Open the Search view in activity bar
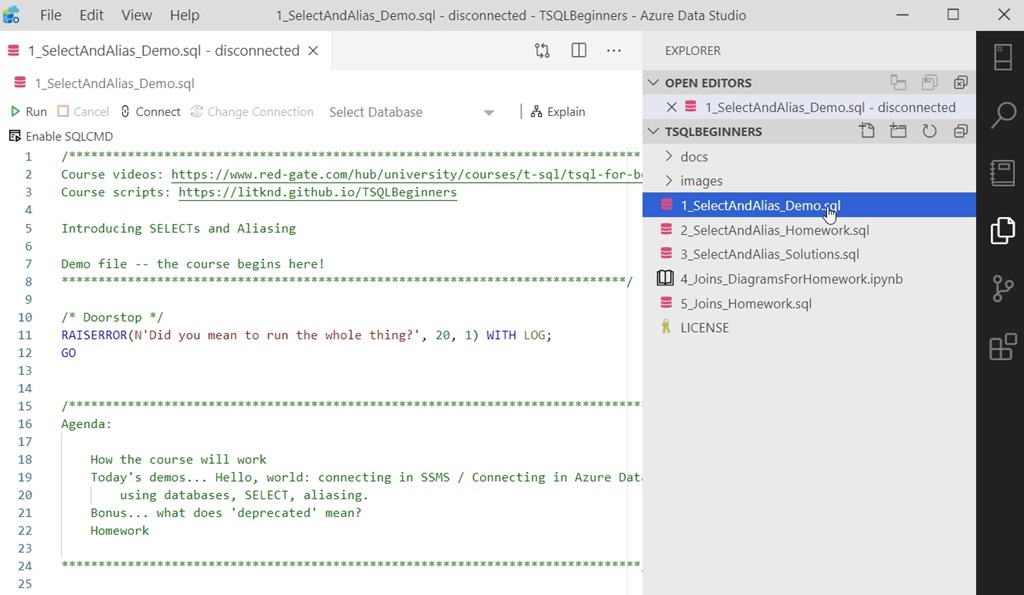 (x=1002, y=116)
